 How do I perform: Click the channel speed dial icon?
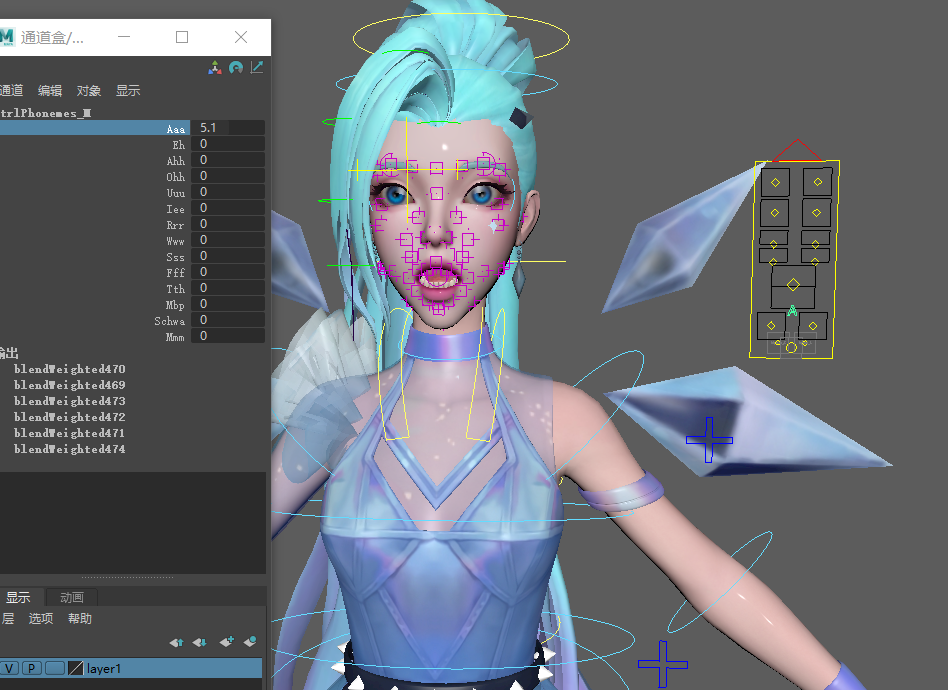(236, 68)
